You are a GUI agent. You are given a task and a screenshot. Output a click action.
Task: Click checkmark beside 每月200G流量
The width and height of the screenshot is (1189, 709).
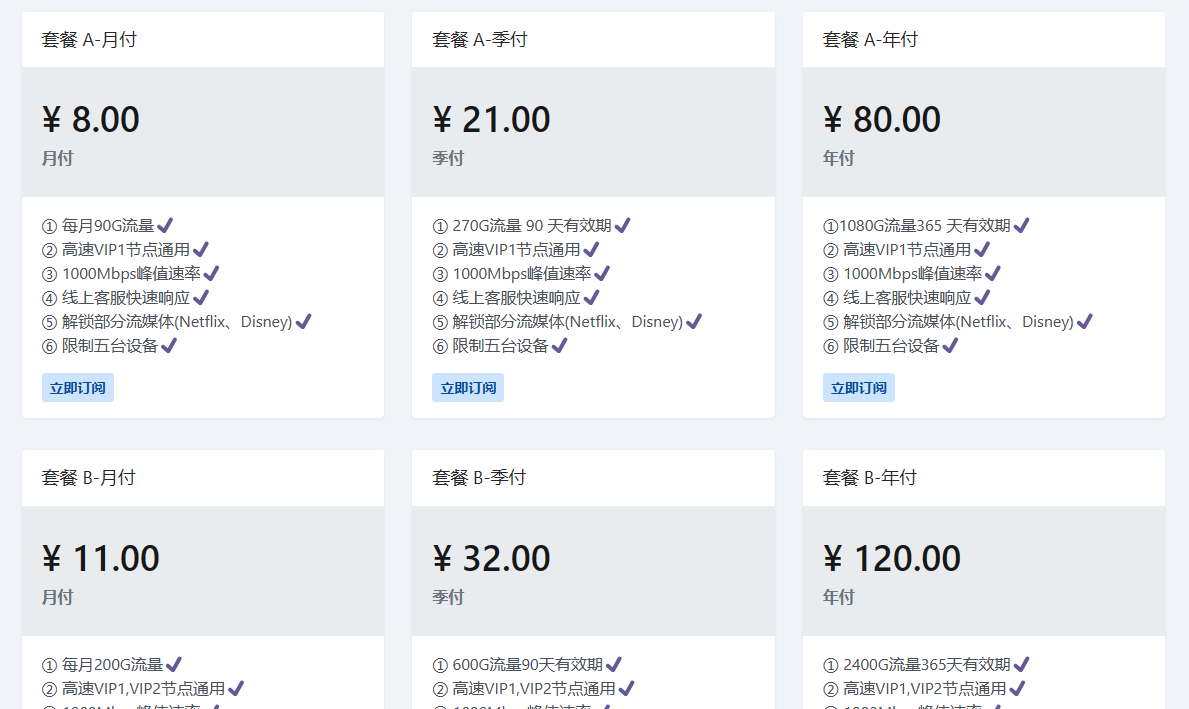click(173, 664)
